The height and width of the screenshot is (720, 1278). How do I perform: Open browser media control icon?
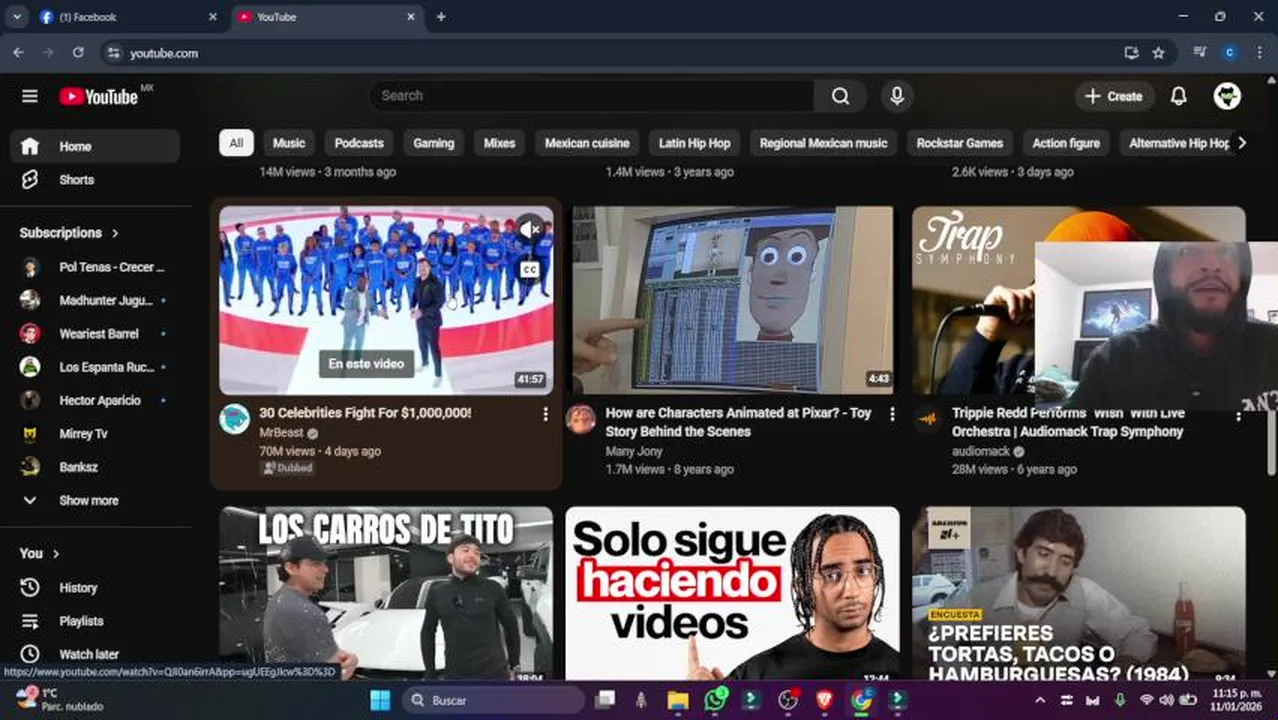[x=1199, y=53]
